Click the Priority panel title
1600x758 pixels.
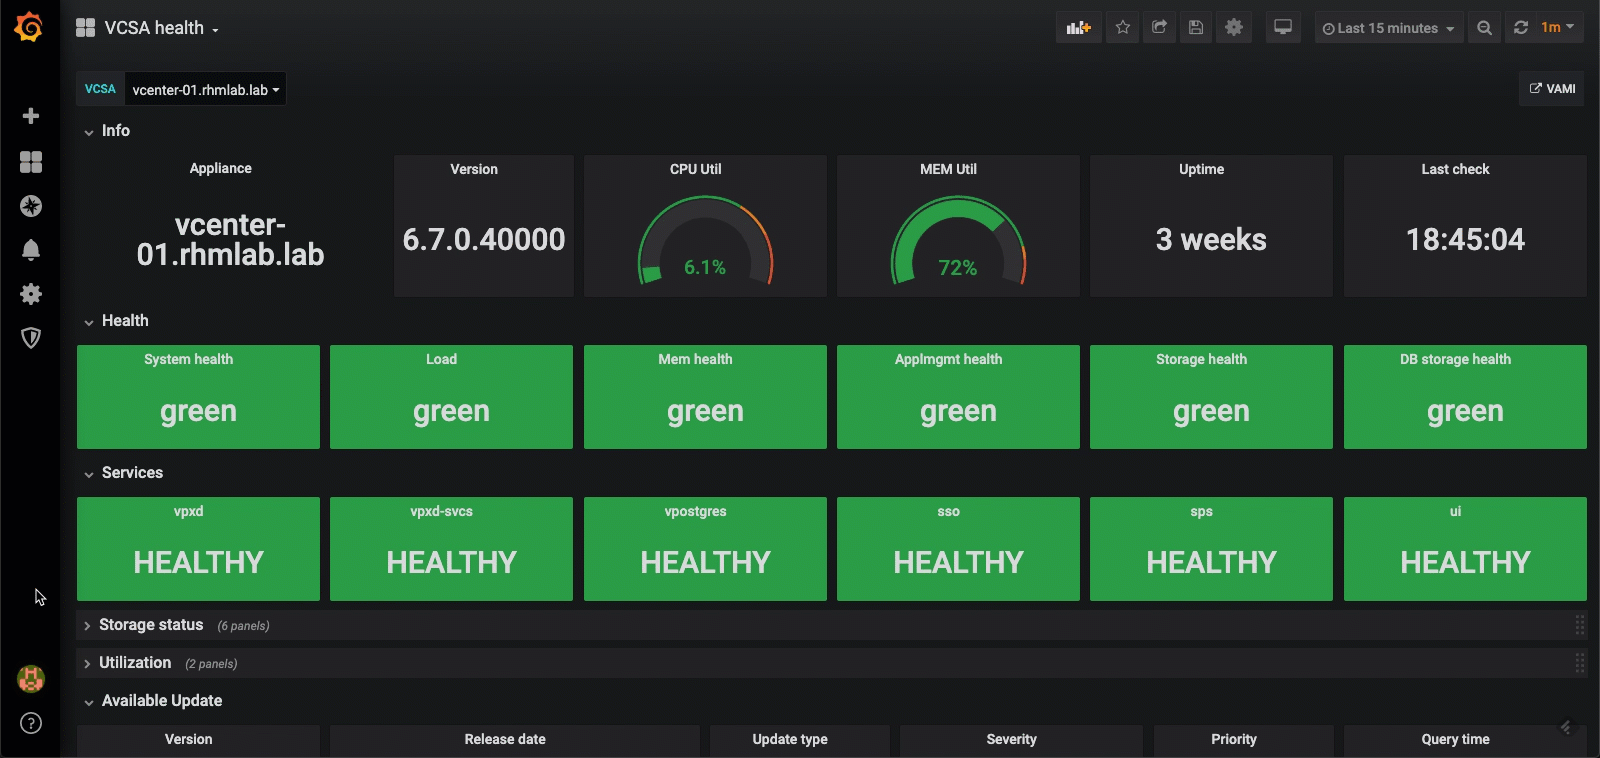pos(1234,739)
